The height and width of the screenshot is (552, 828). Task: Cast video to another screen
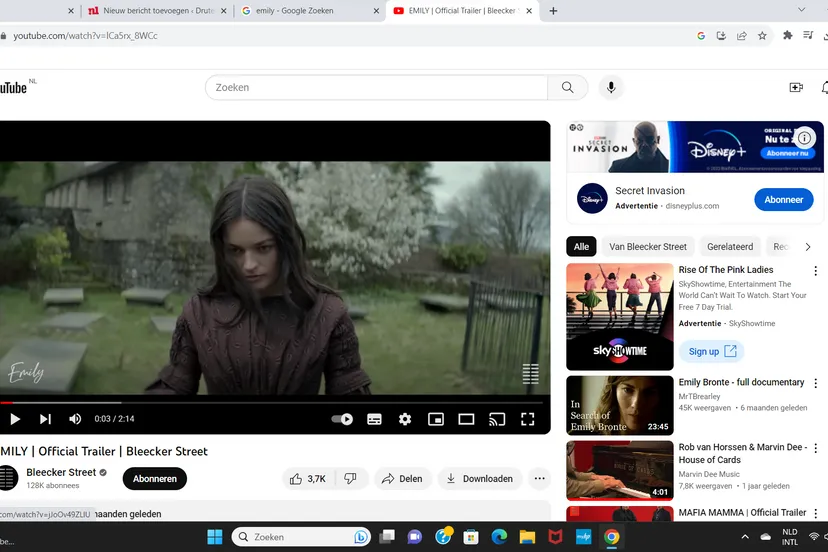(497, 419)
